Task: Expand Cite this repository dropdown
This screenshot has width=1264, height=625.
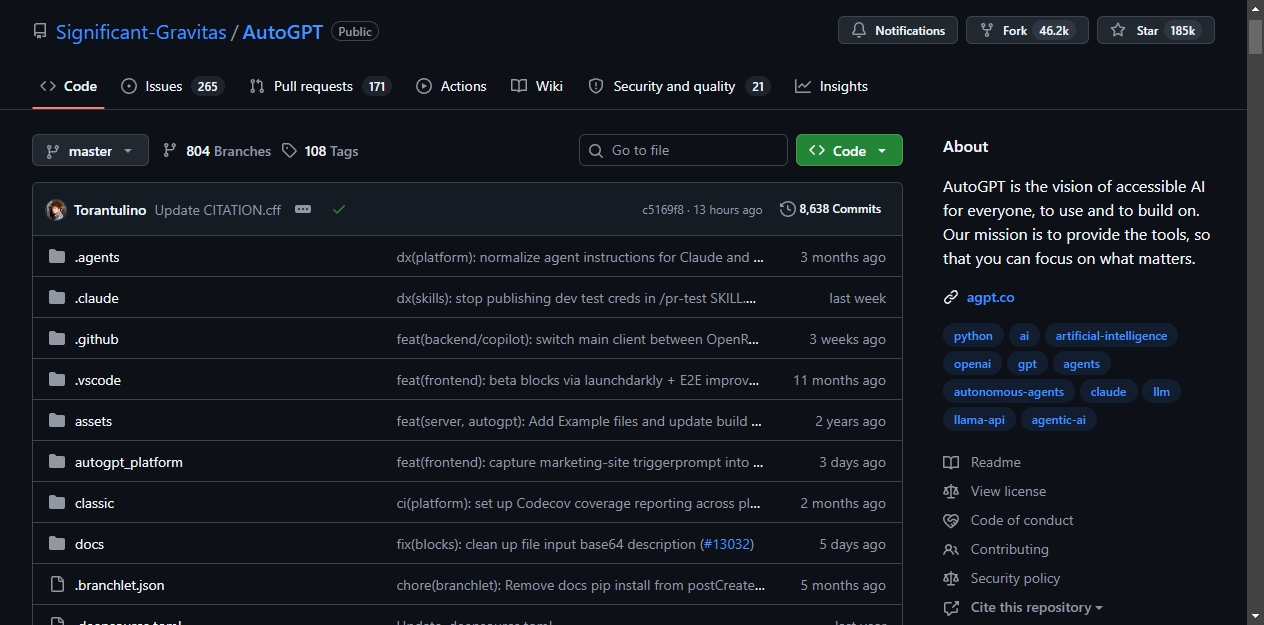Action: [1036, 607]
